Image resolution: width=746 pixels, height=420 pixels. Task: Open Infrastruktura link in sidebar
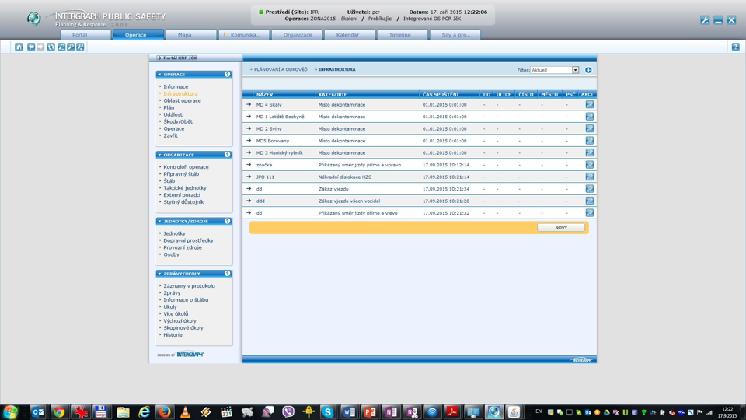[x=180, y=94]
